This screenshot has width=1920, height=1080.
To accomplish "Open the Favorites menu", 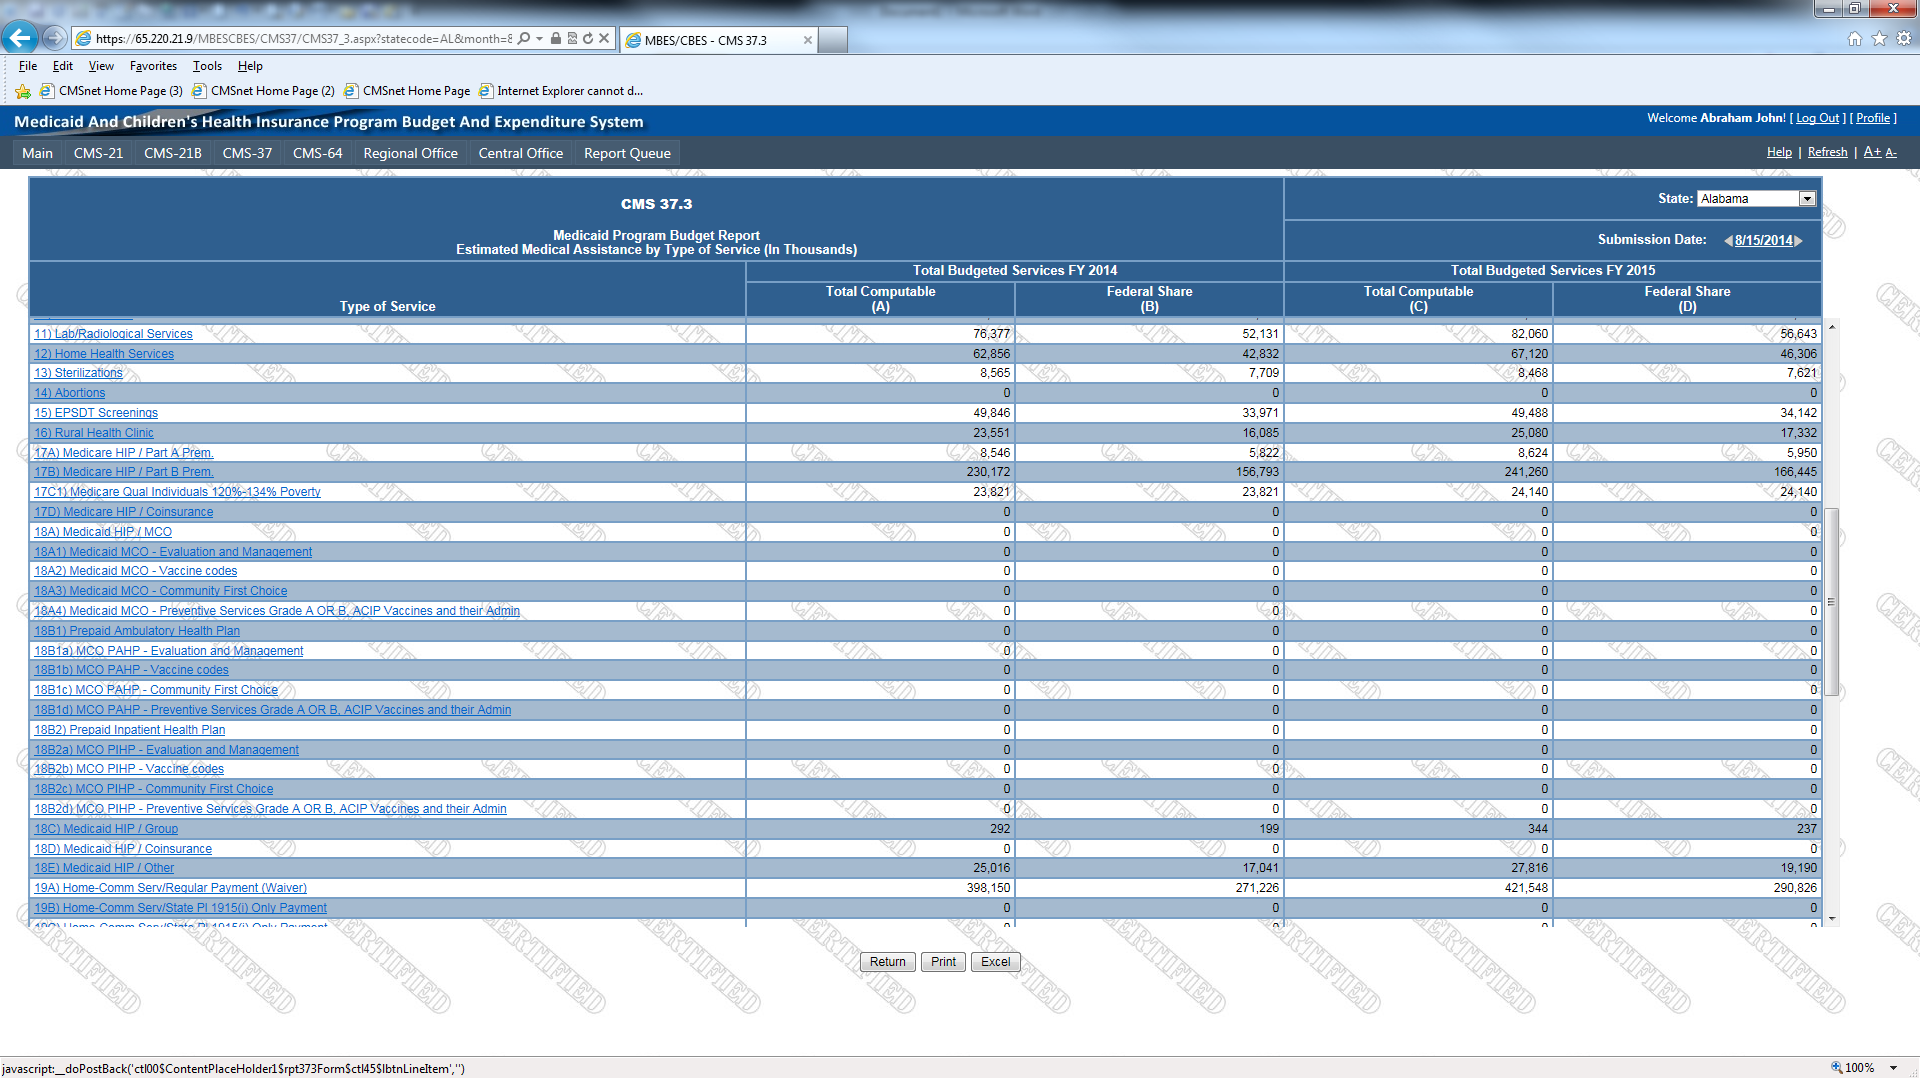I will coord(153,66).
